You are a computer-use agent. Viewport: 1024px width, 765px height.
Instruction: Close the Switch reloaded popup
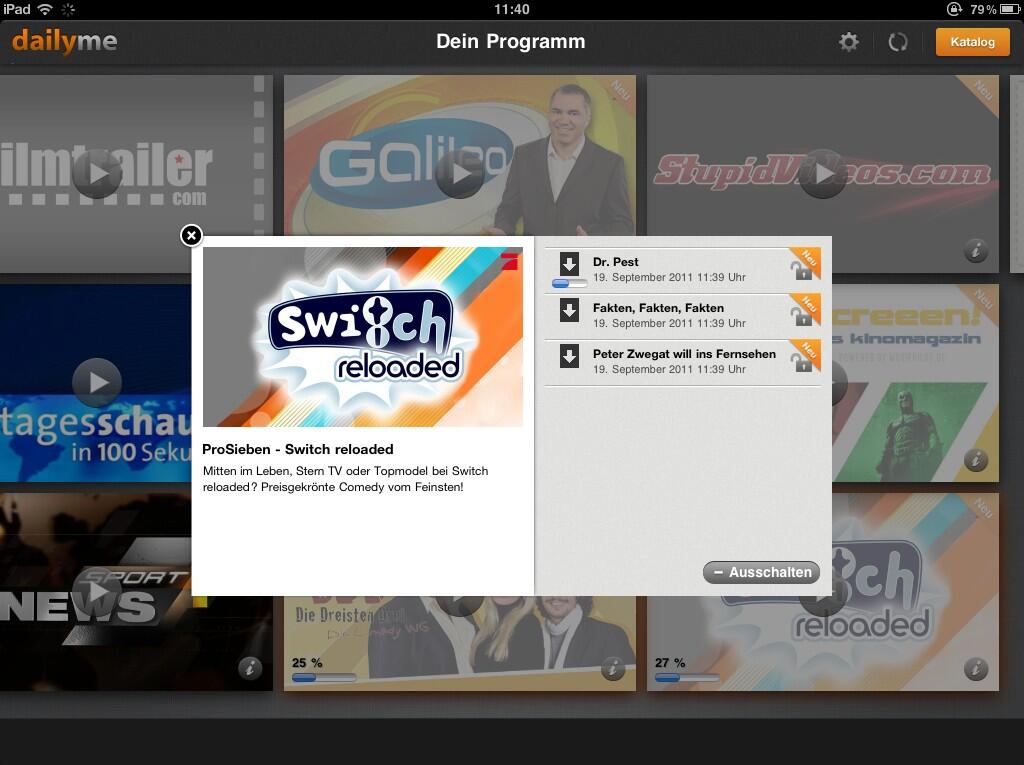tap(191, 235)
